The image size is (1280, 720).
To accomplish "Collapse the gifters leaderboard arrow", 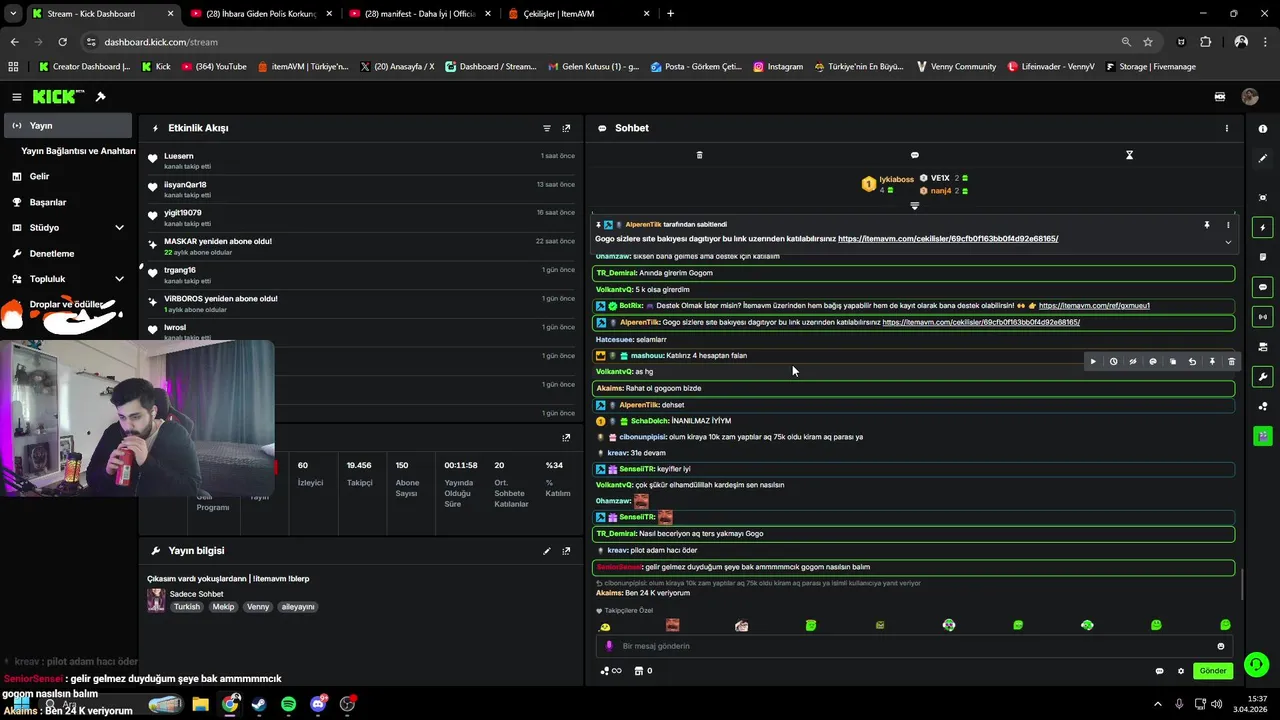I will pyautogui.click(x=914, y=205).
